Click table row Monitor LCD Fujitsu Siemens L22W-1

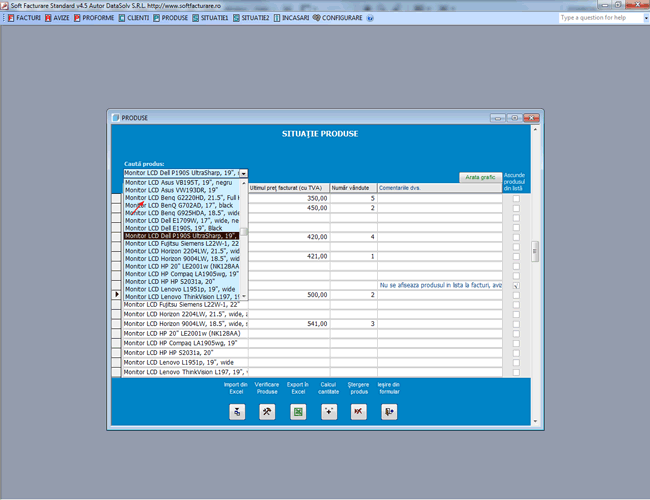pos(186,305)
